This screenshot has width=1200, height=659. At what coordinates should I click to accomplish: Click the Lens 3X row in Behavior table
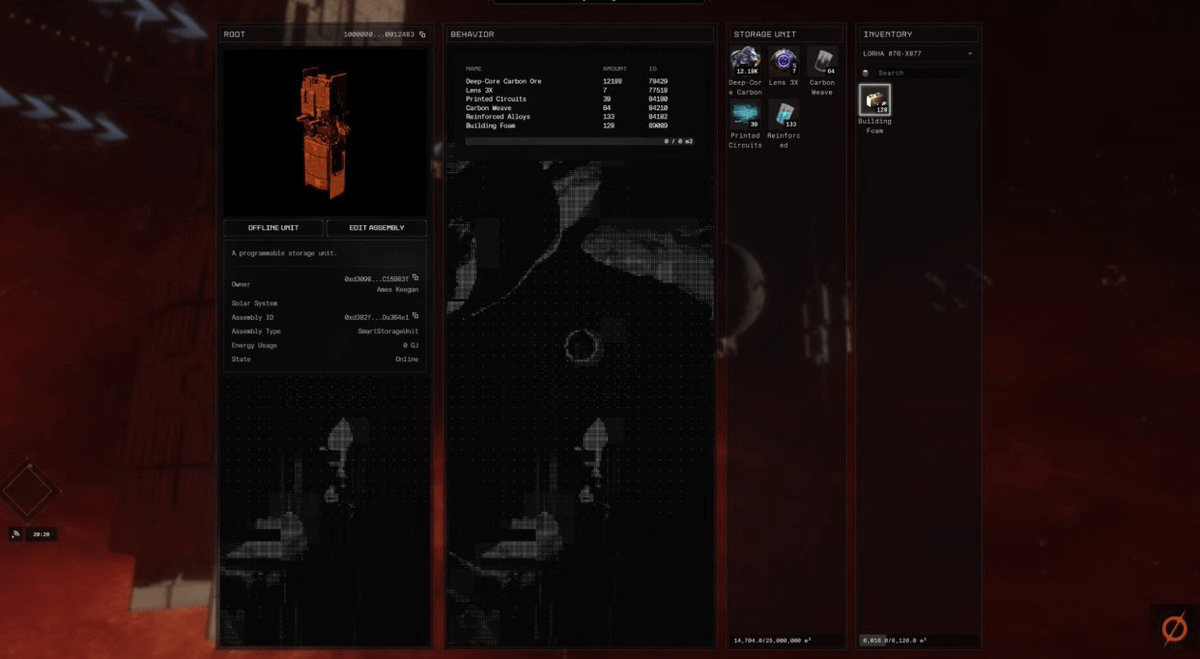[580, 90]
